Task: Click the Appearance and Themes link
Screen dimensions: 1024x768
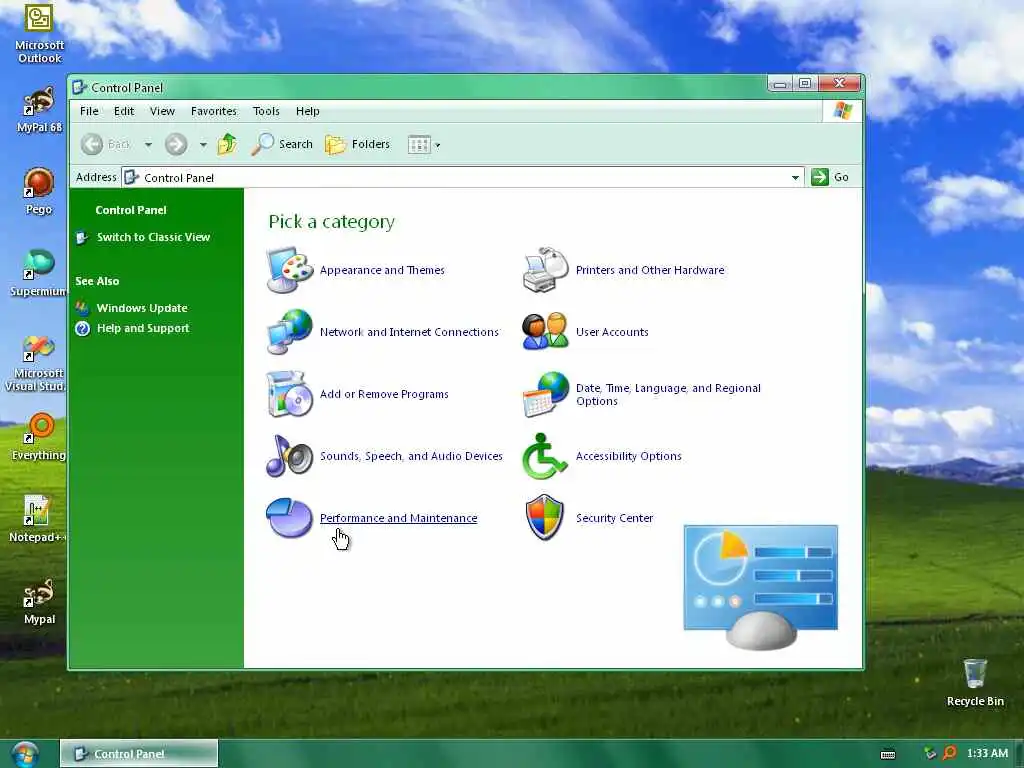Action: [x=382, y=270]
